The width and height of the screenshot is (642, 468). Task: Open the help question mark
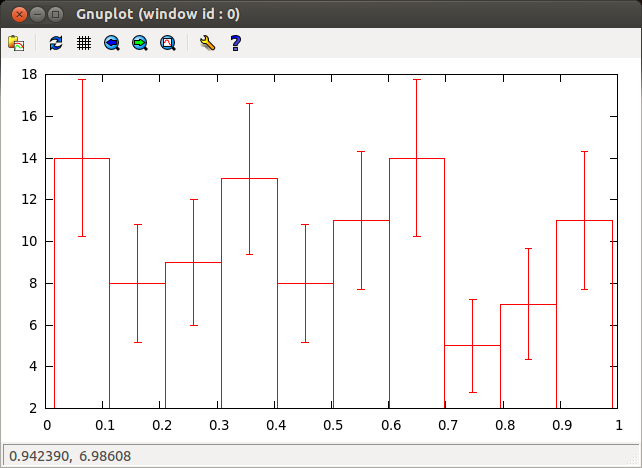tap(235, 43)
